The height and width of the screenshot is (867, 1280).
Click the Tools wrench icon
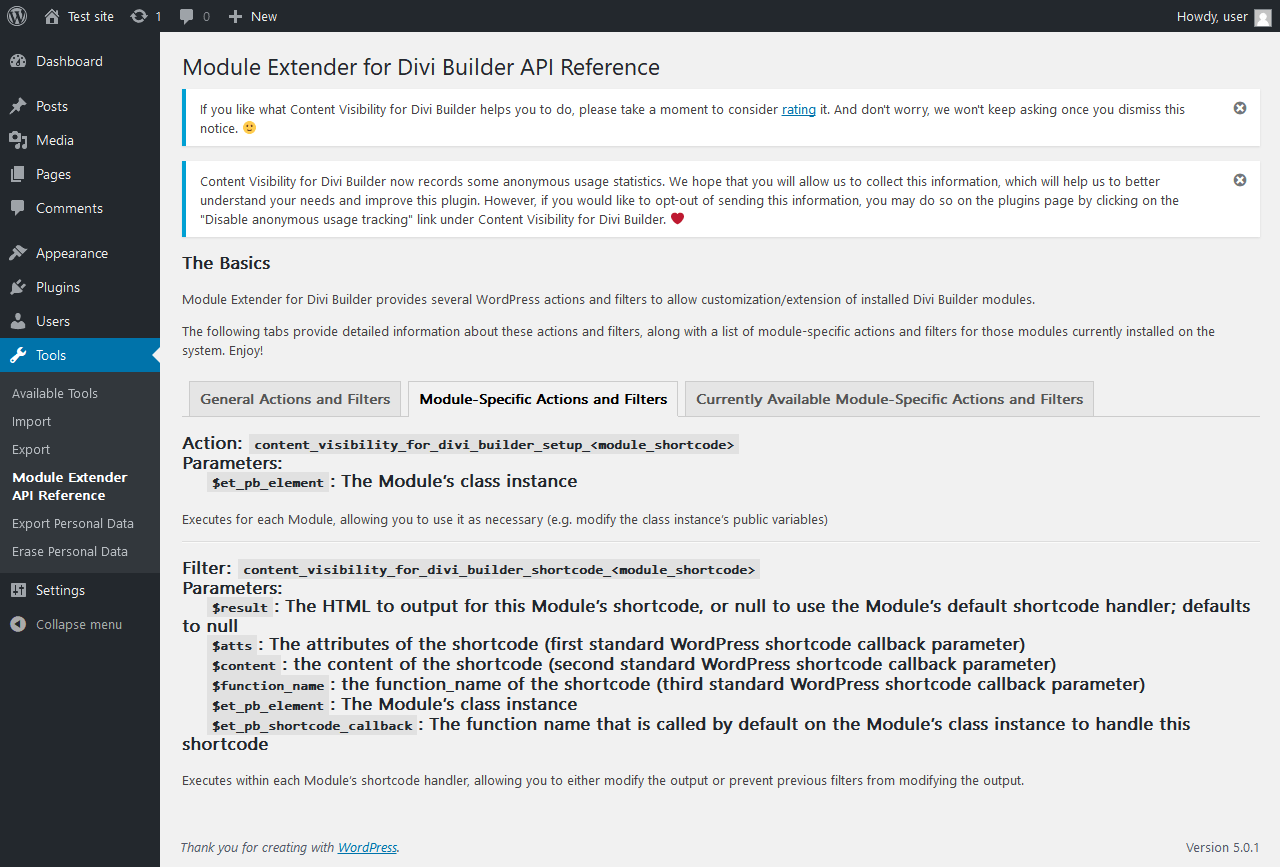[x=18, y=355]
